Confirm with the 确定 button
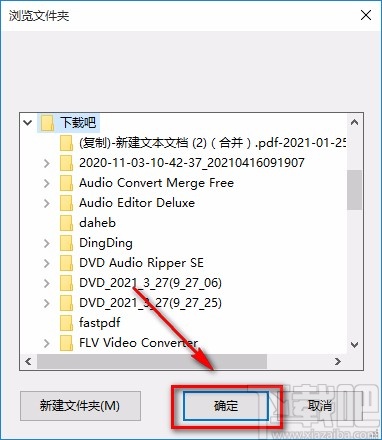This screenshot has height=440, width=382. click(x=226, y=406)
